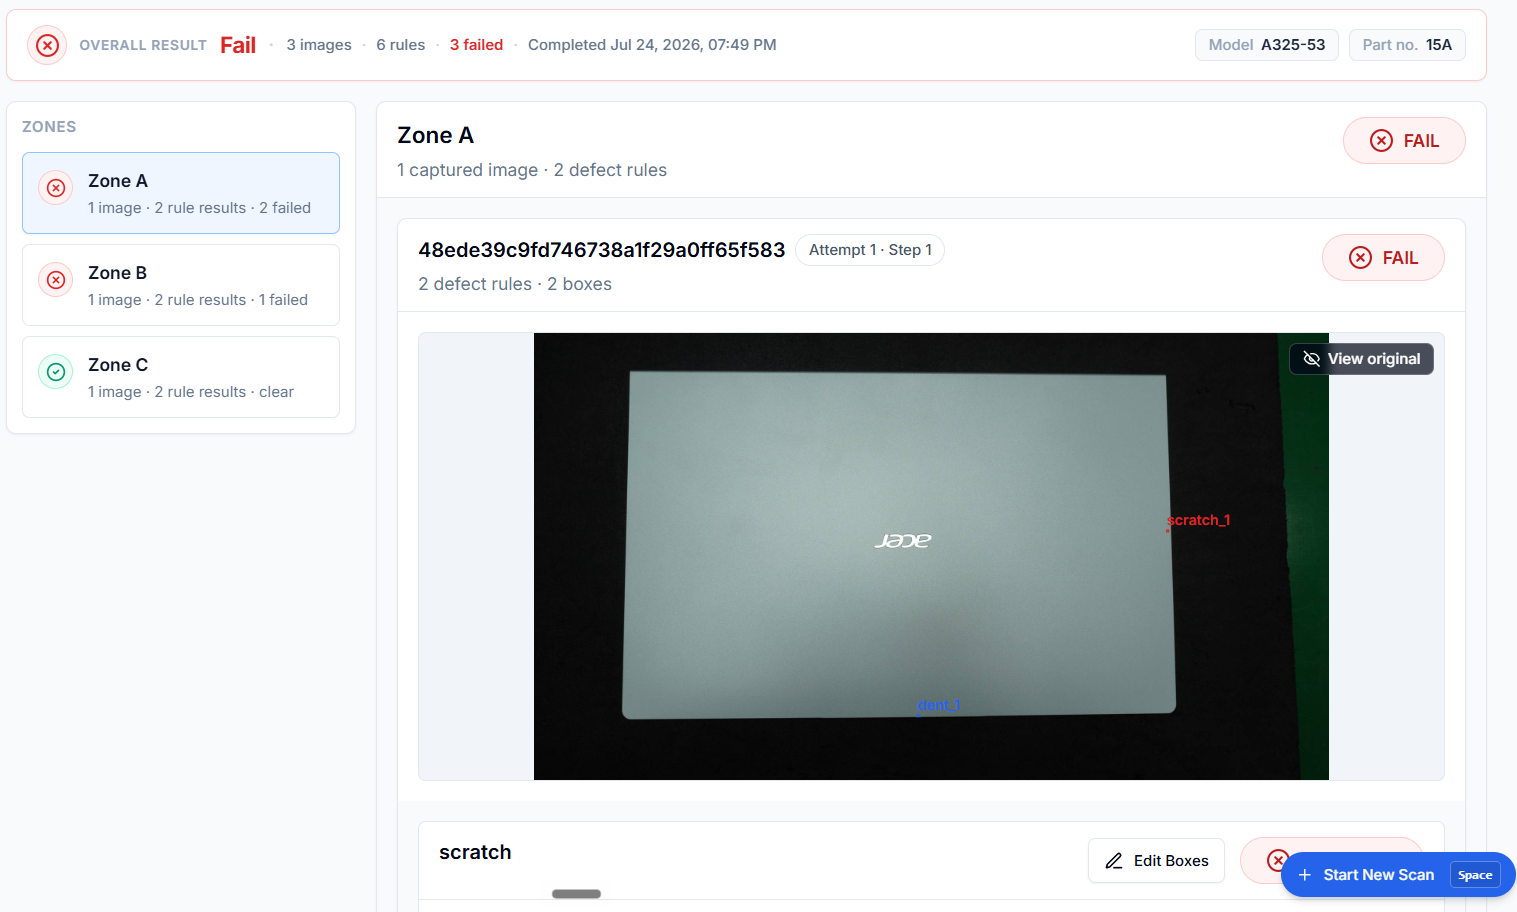Start a new scan
Viewport: 1517px width, 912px height.
(x=1398, y=875)
